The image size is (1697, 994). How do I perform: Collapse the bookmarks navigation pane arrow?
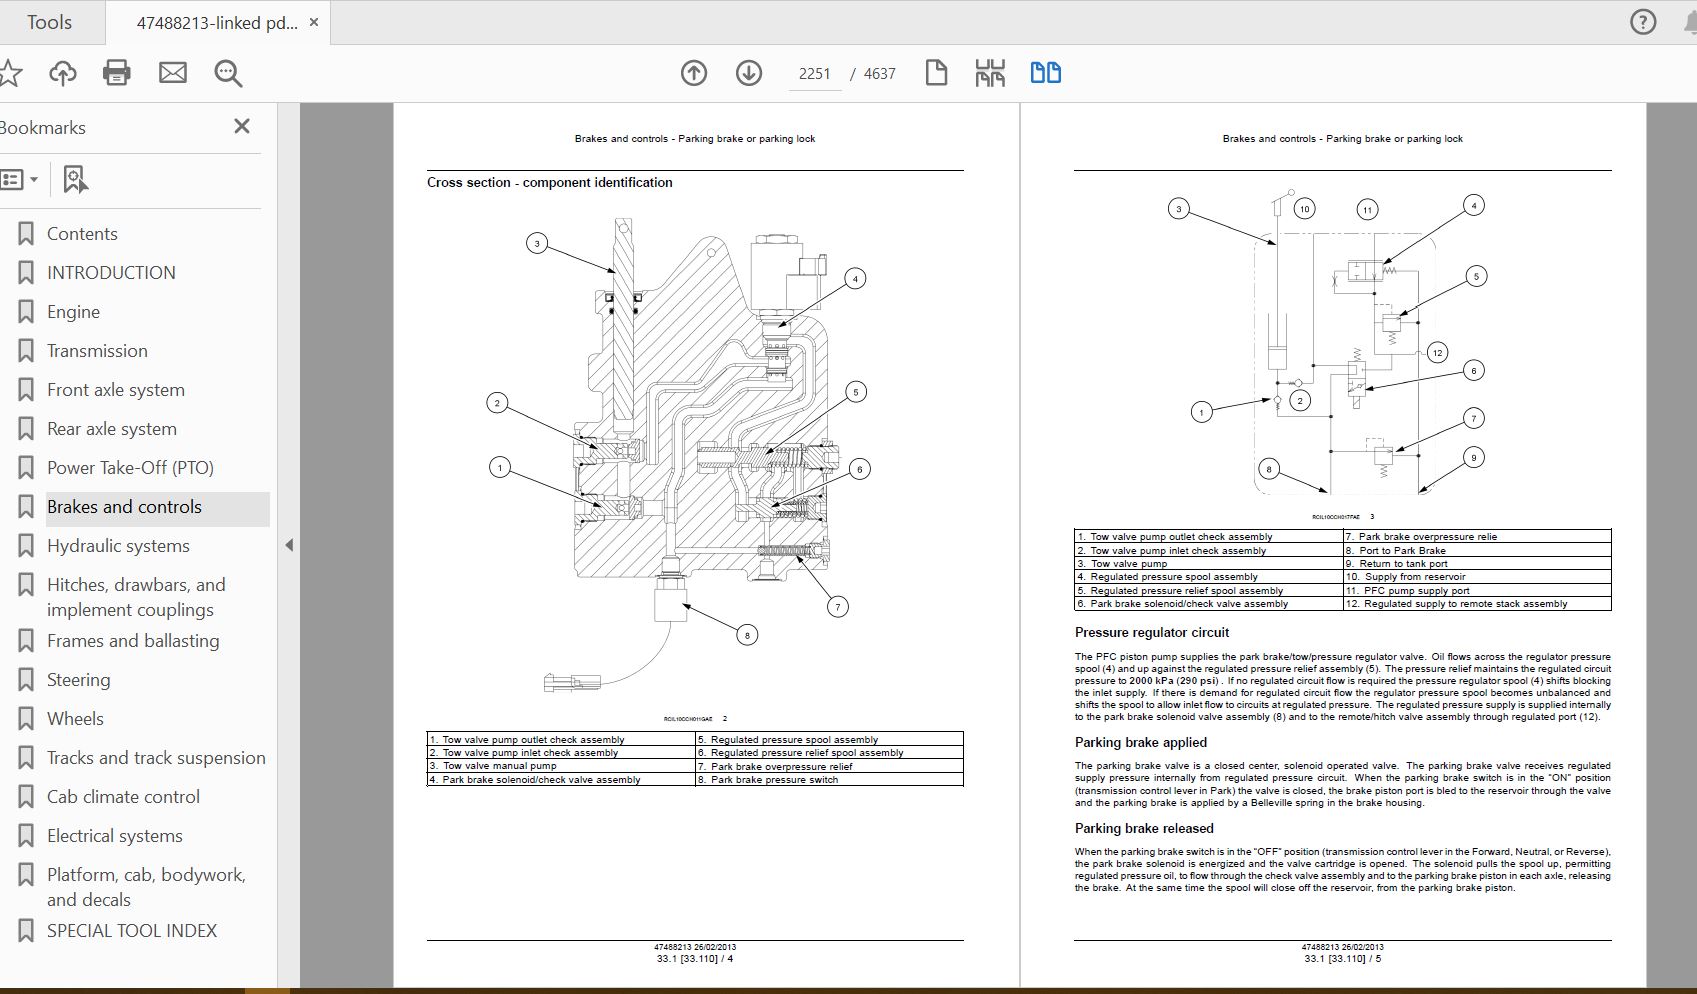289,545
